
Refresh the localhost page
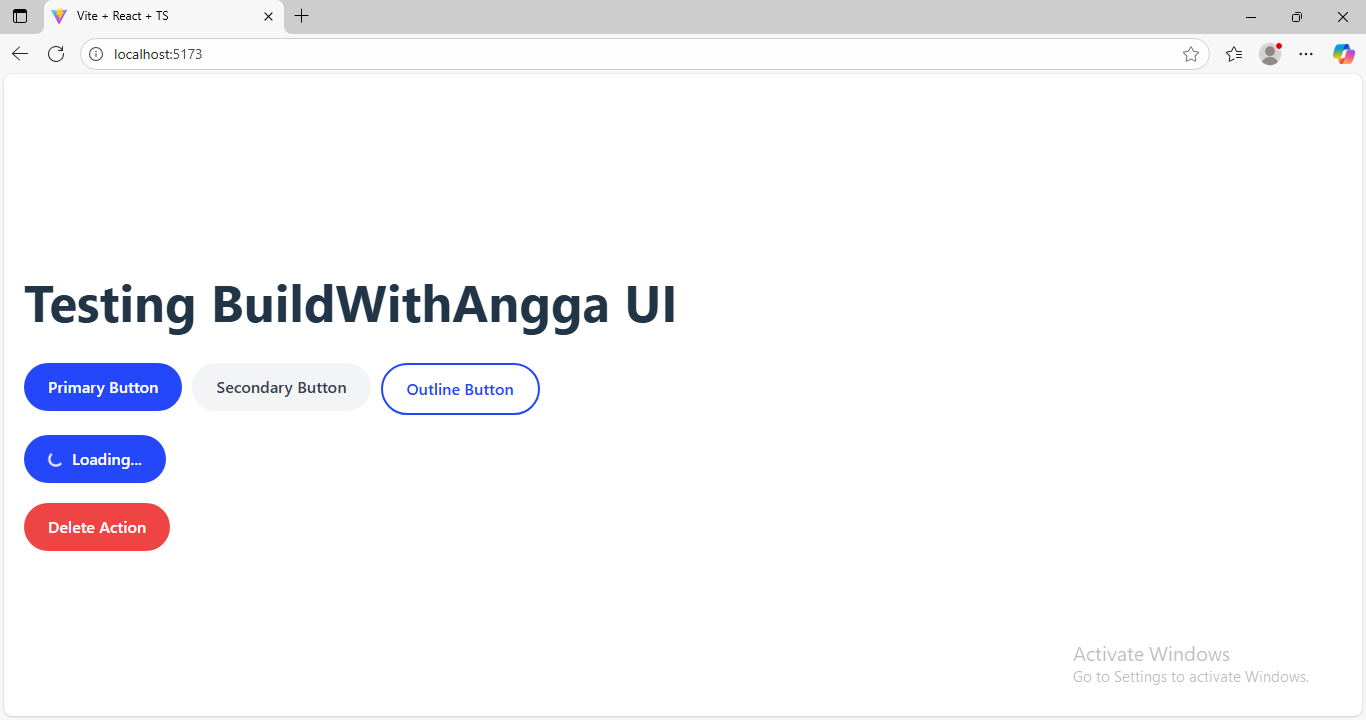(x=56, y=54)
